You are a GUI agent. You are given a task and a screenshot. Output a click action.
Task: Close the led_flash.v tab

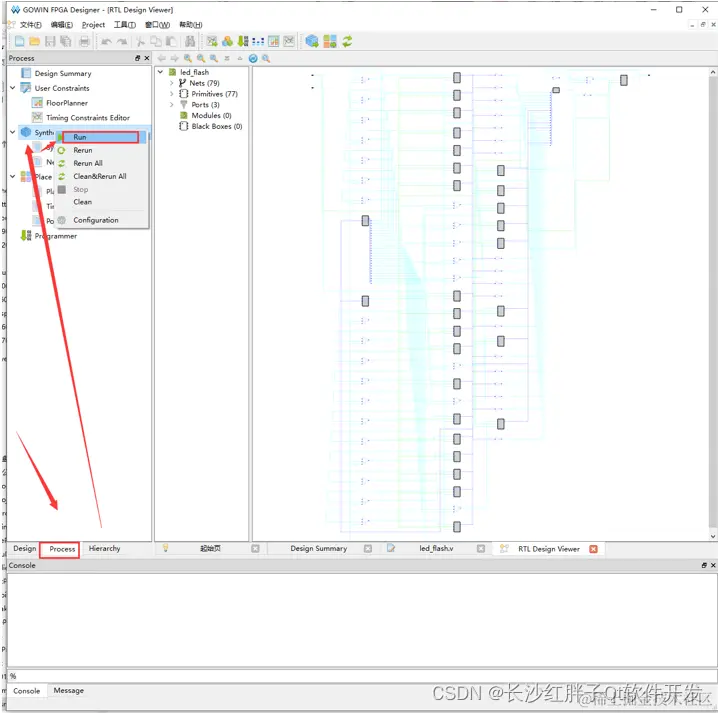tap(481, 549)
